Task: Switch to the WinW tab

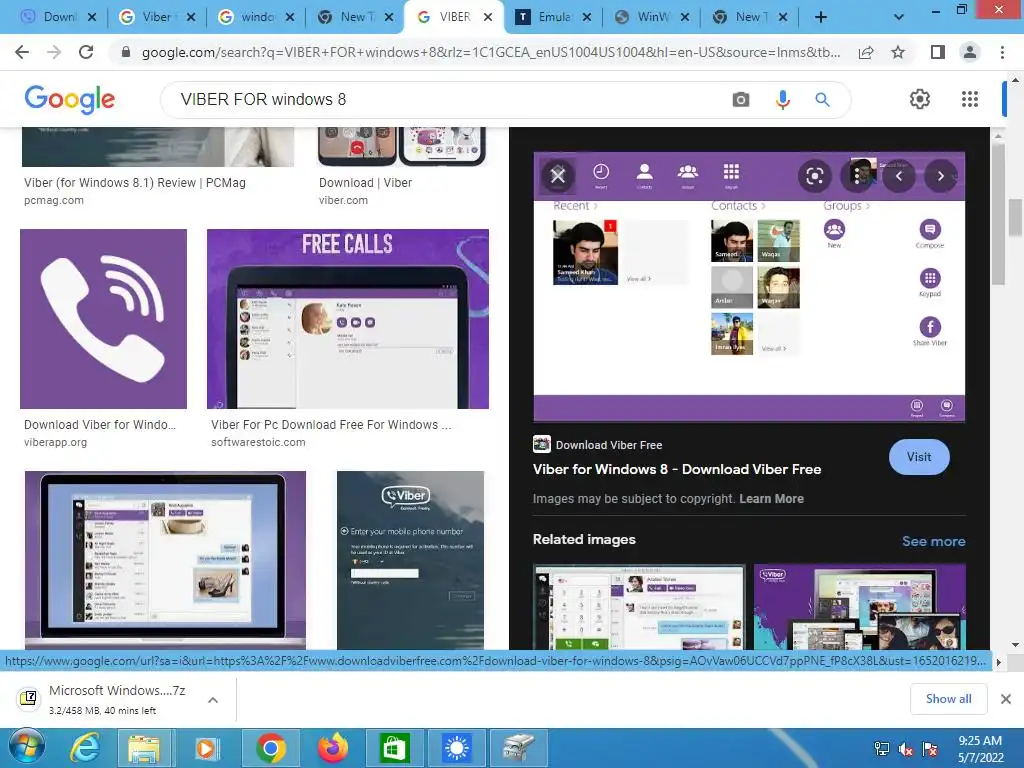Action: click(653, 17)
